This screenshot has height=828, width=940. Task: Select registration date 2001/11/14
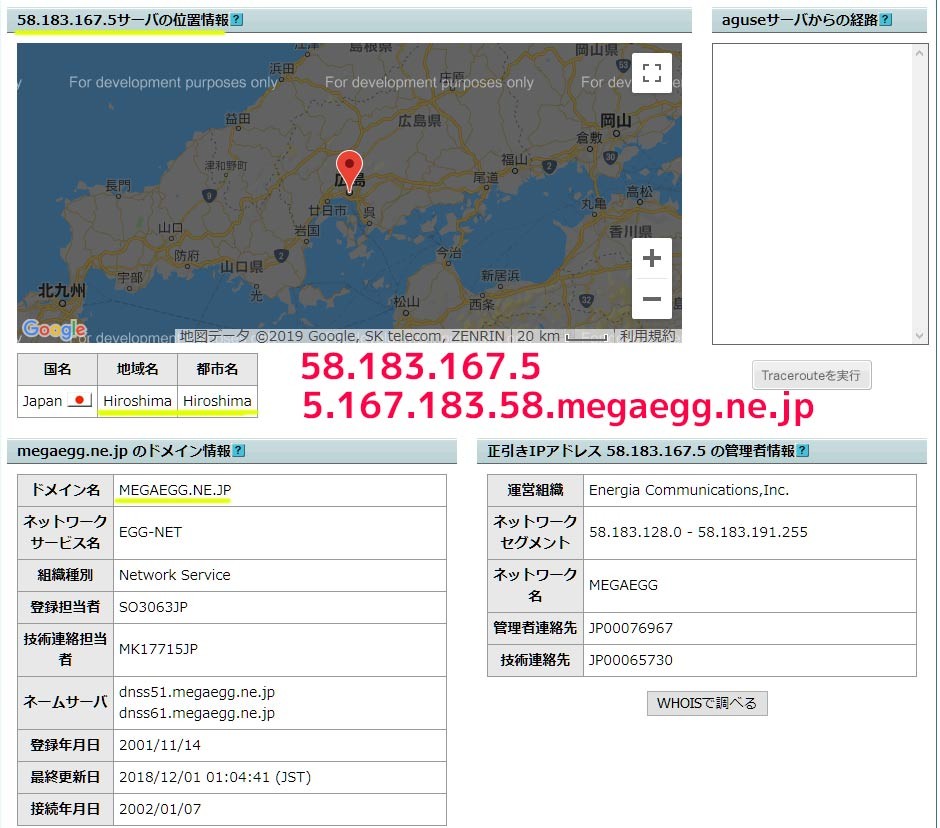click(159, 745)
